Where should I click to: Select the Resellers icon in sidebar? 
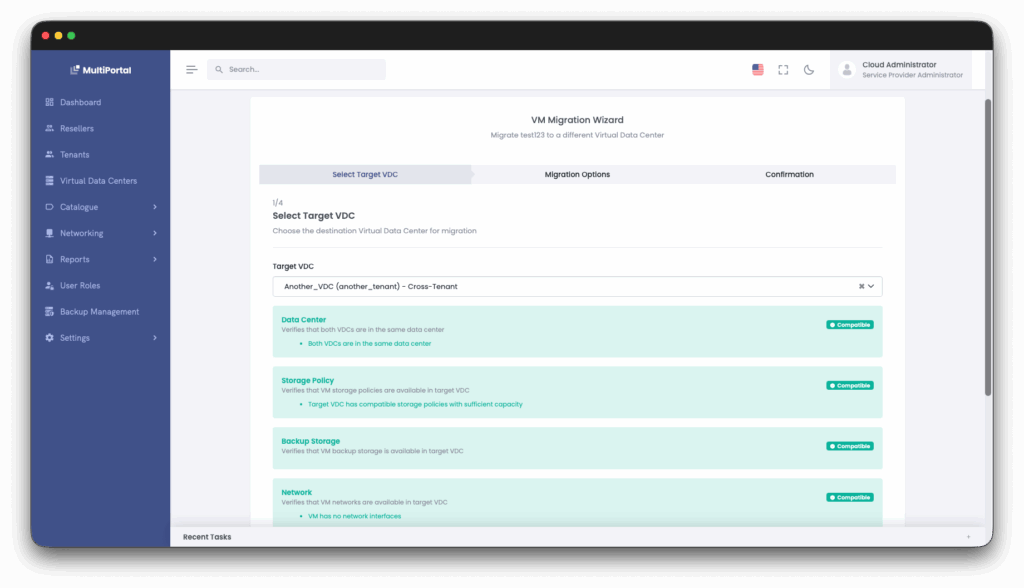coord(50,128)
